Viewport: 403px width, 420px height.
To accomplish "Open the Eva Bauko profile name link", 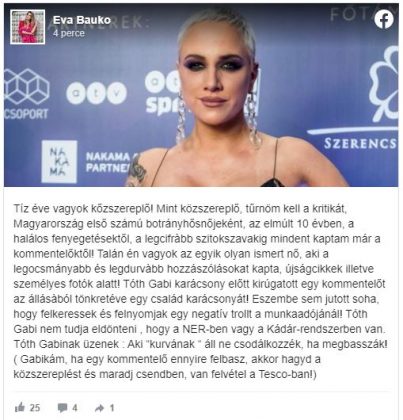I will click(82, 20).
